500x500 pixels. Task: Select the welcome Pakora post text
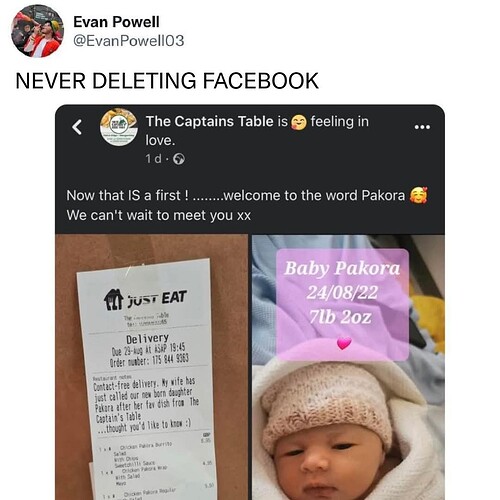coord(247,205)
